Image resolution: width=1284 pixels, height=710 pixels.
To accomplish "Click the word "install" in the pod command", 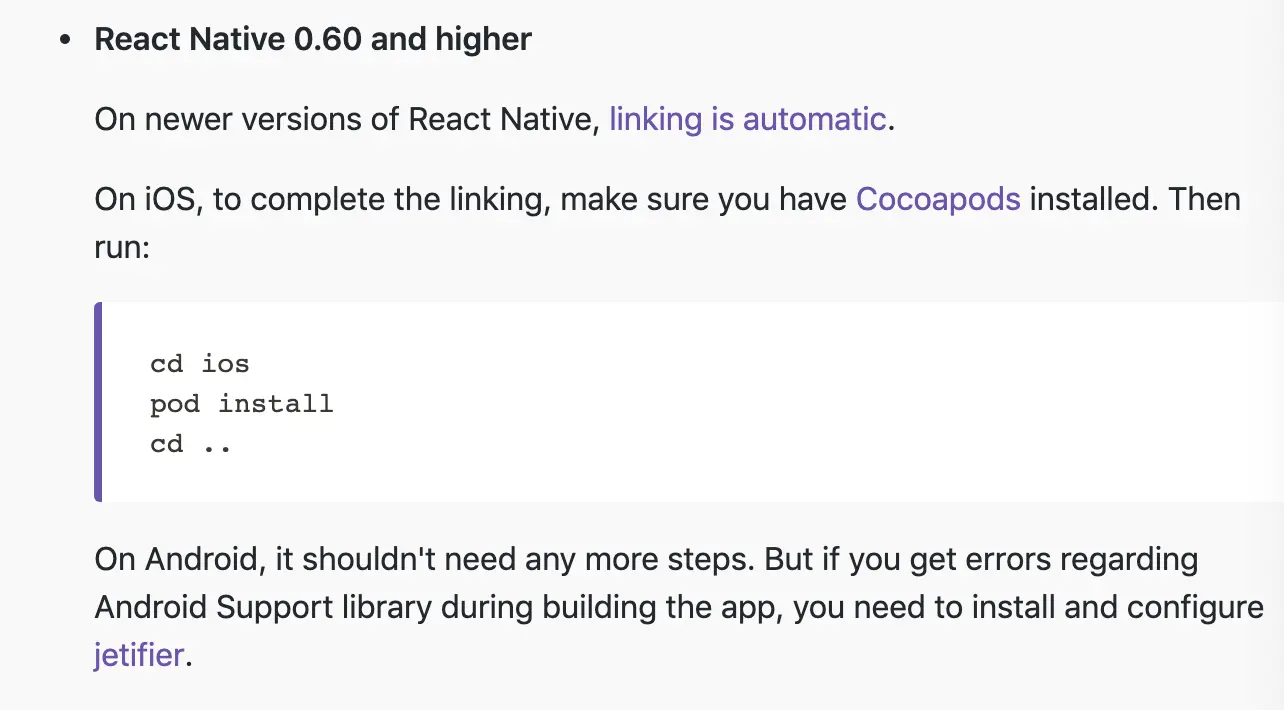I will click(x=276, y=404).
